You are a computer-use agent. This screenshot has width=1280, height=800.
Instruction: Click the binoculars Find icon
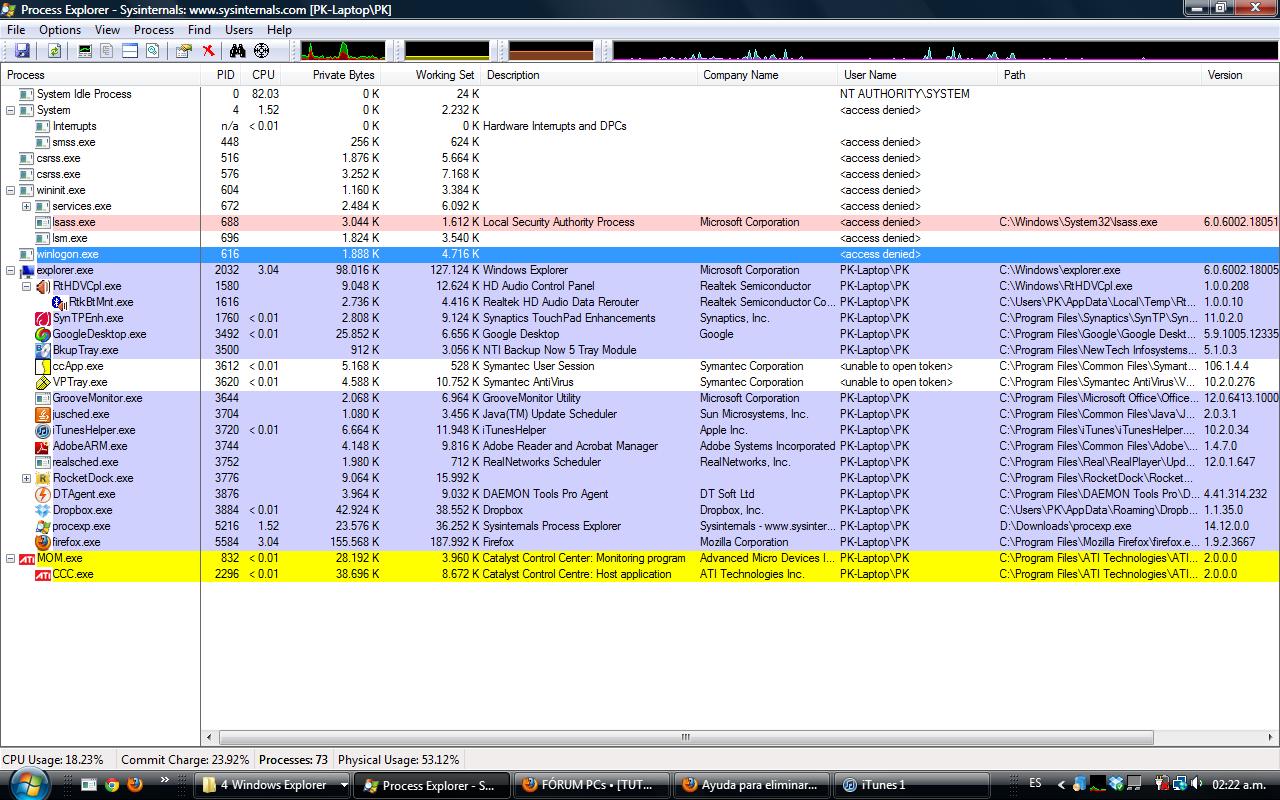coord(238,51)
